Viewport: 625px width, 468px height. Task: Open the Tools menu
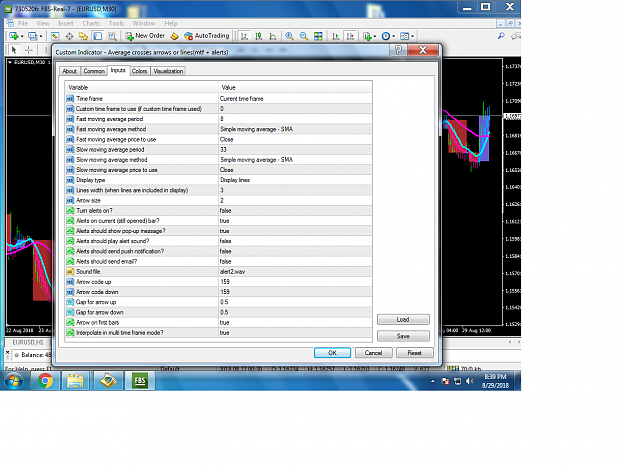tap(116, 23)
